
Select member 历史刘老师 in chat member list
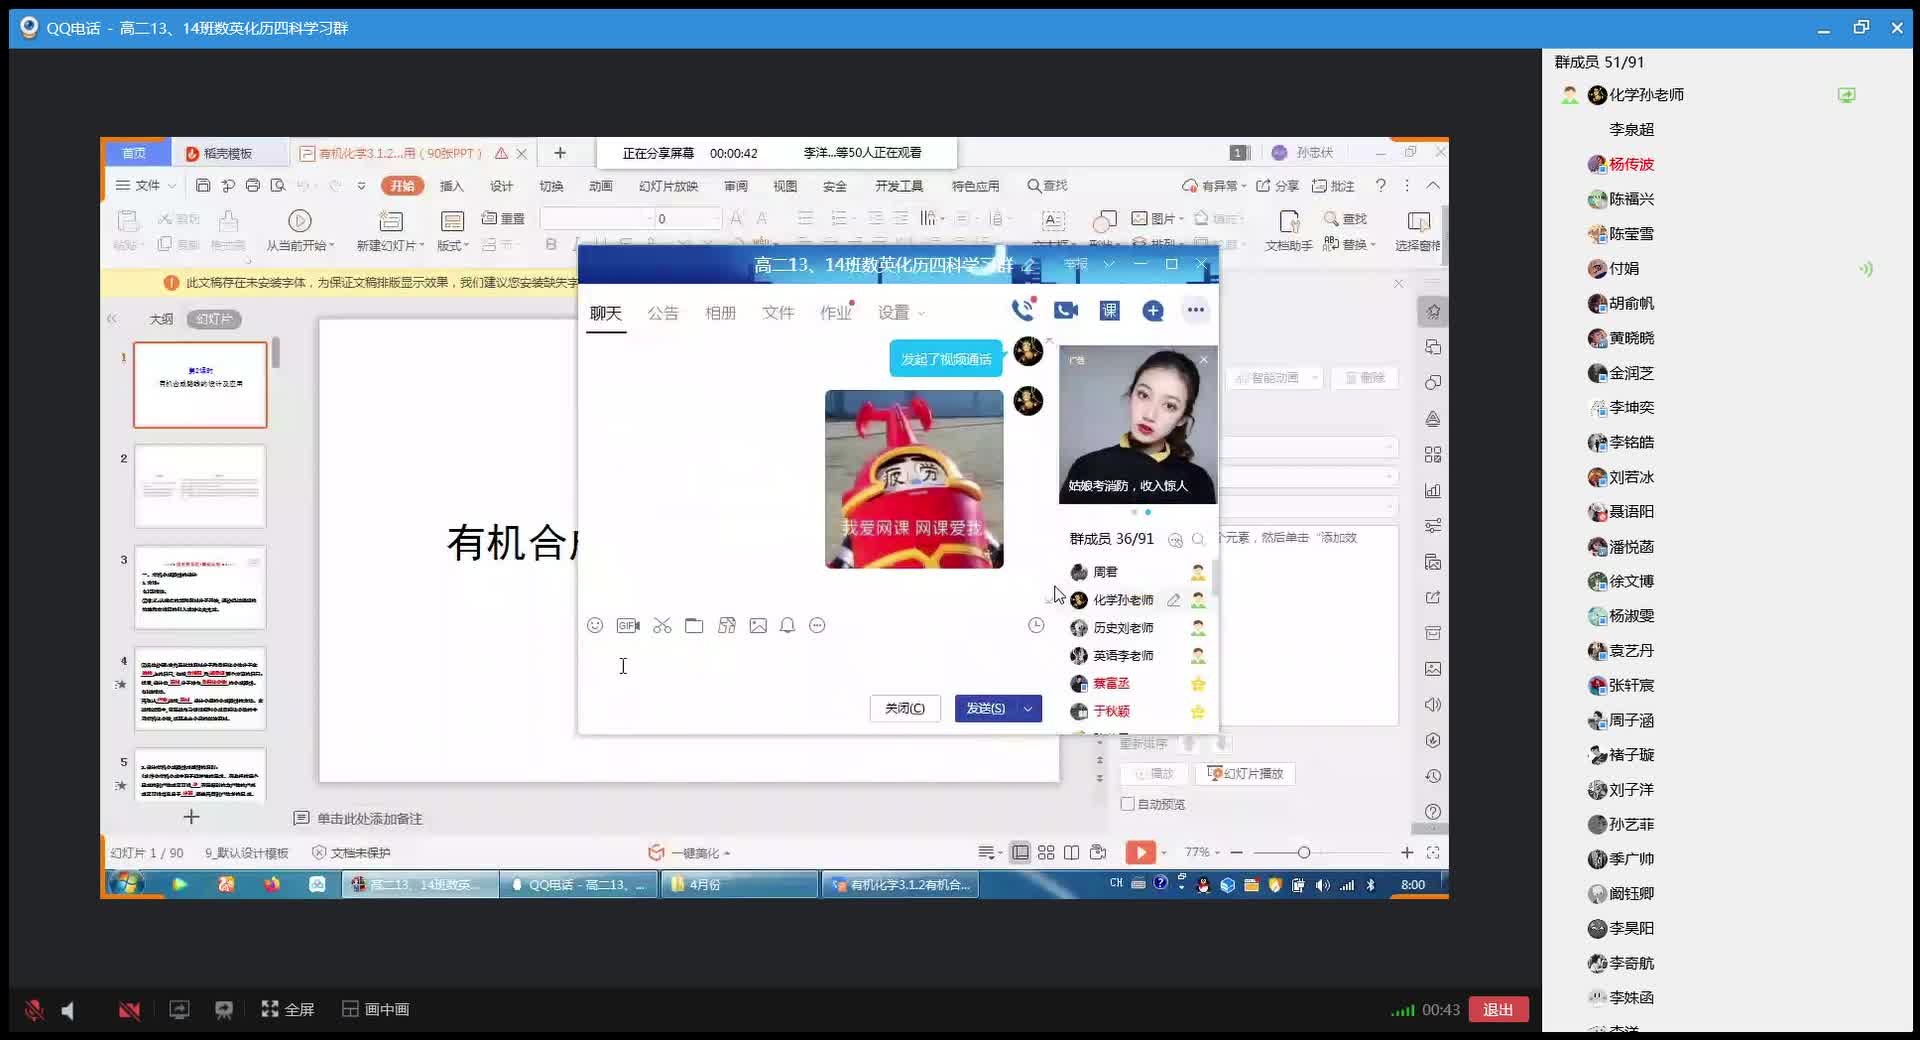tap(1123, 628)
